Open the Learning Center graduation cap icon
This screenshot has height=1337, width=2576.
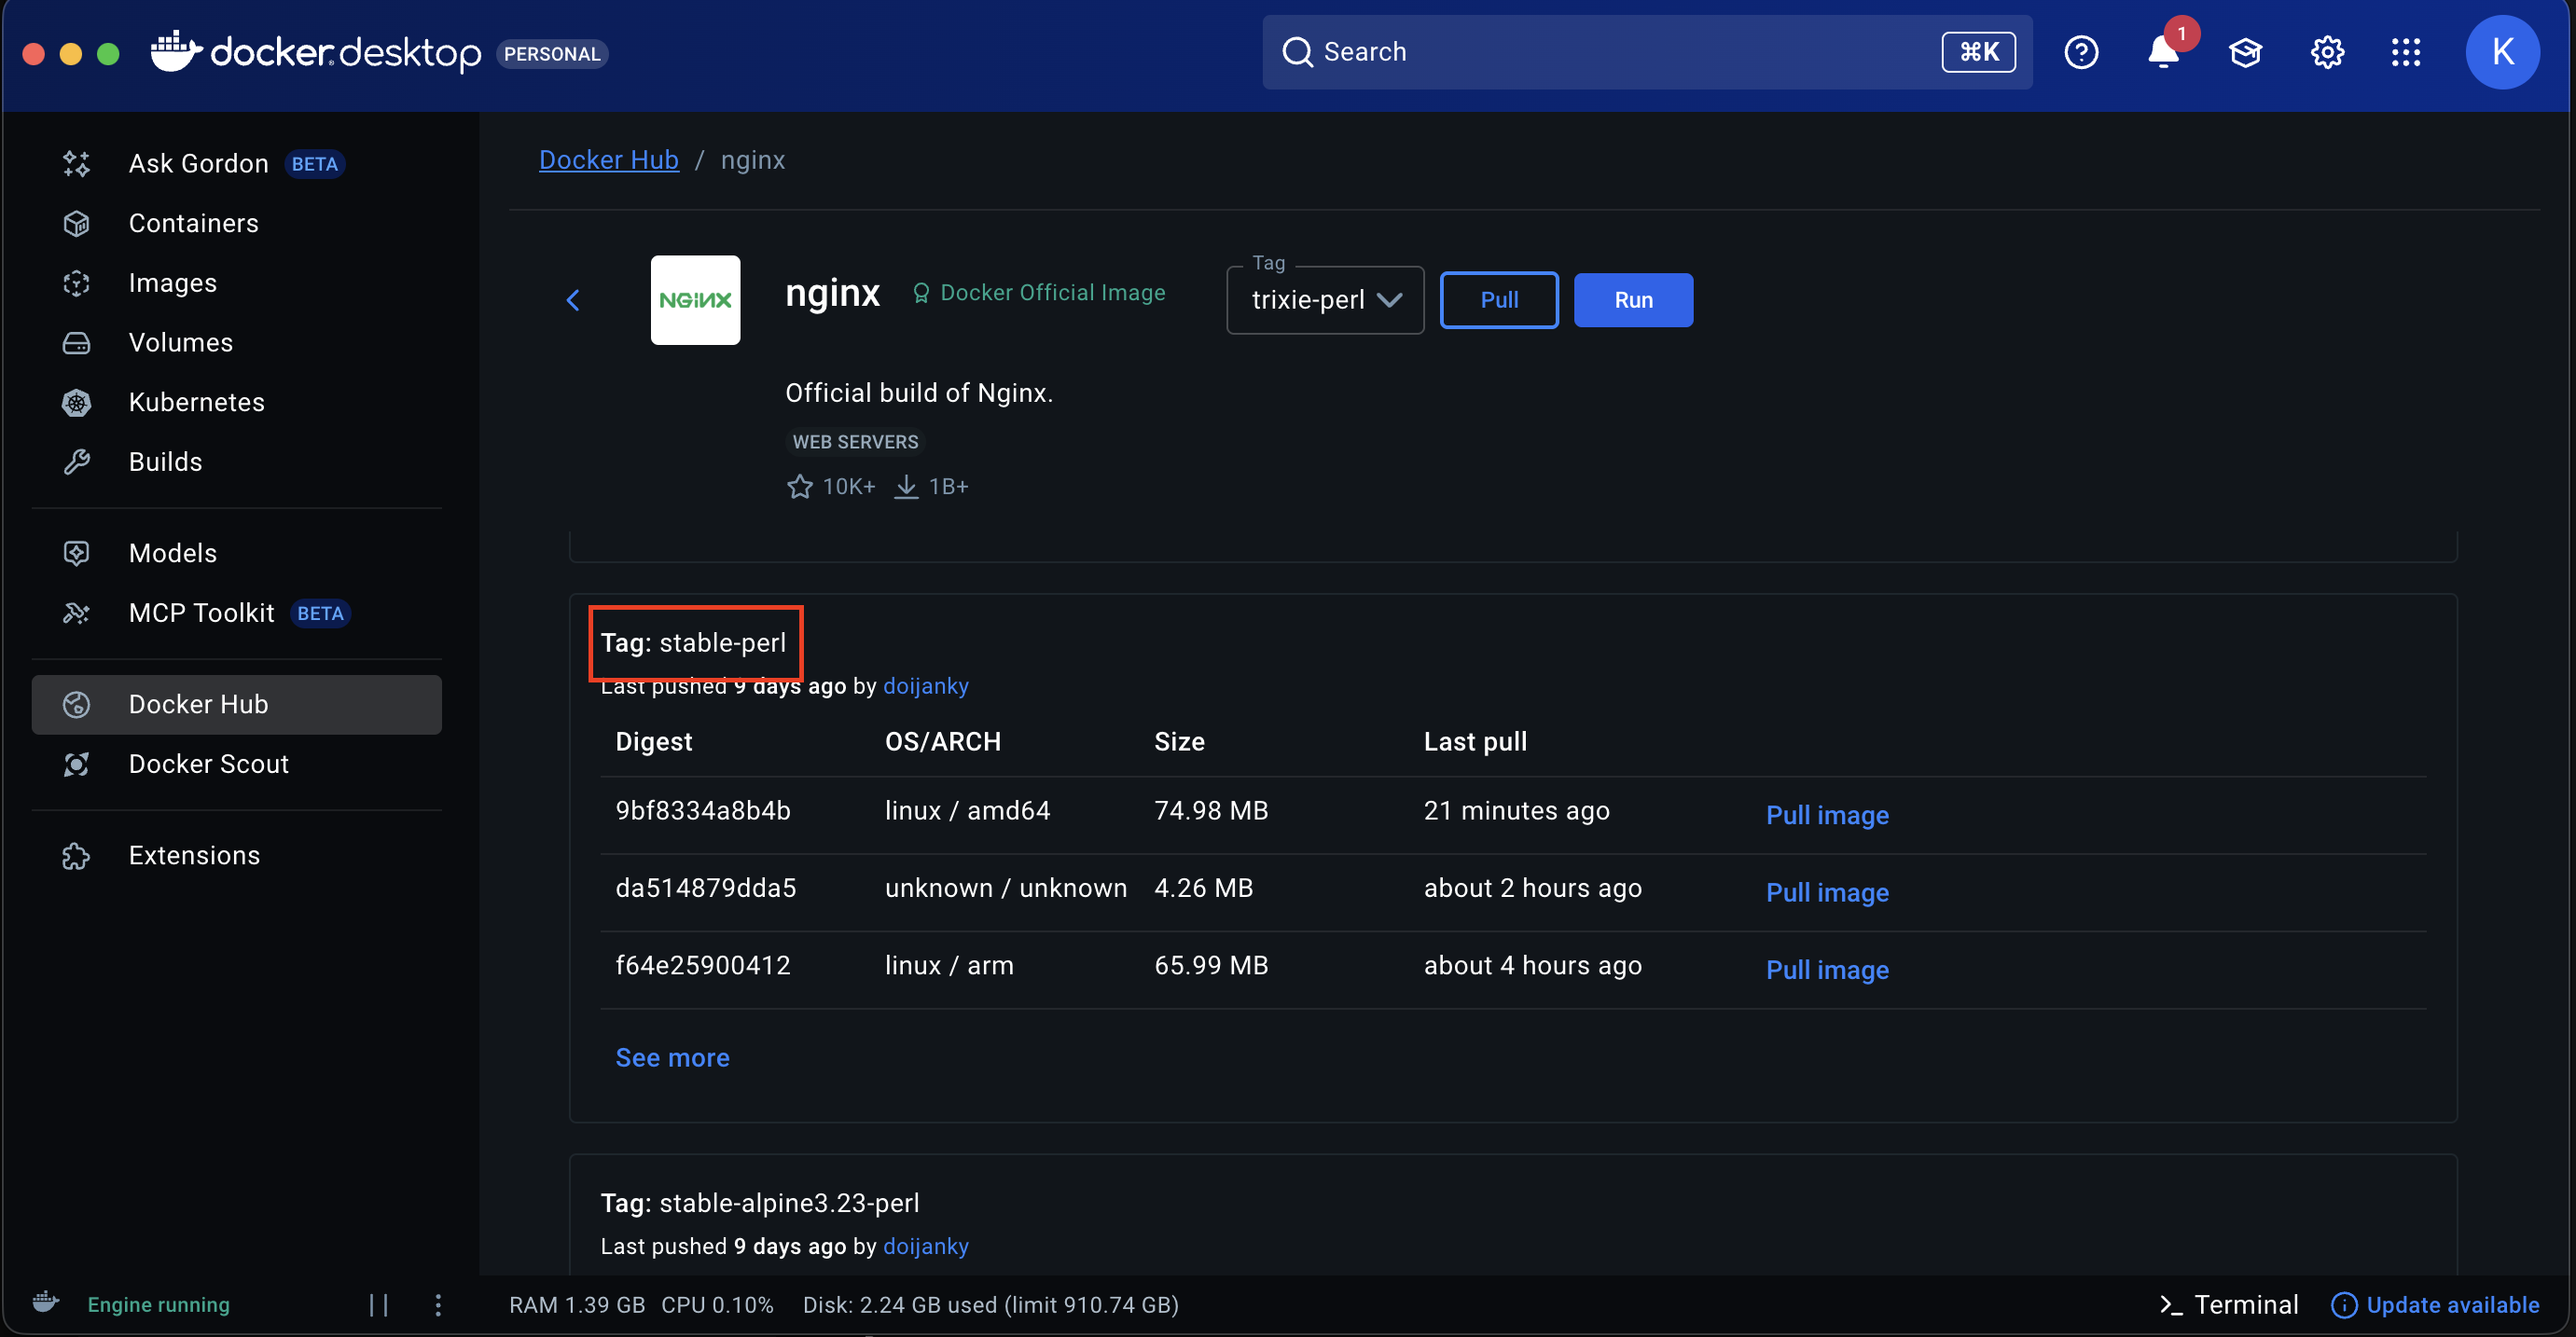[x=2245, y=52]
